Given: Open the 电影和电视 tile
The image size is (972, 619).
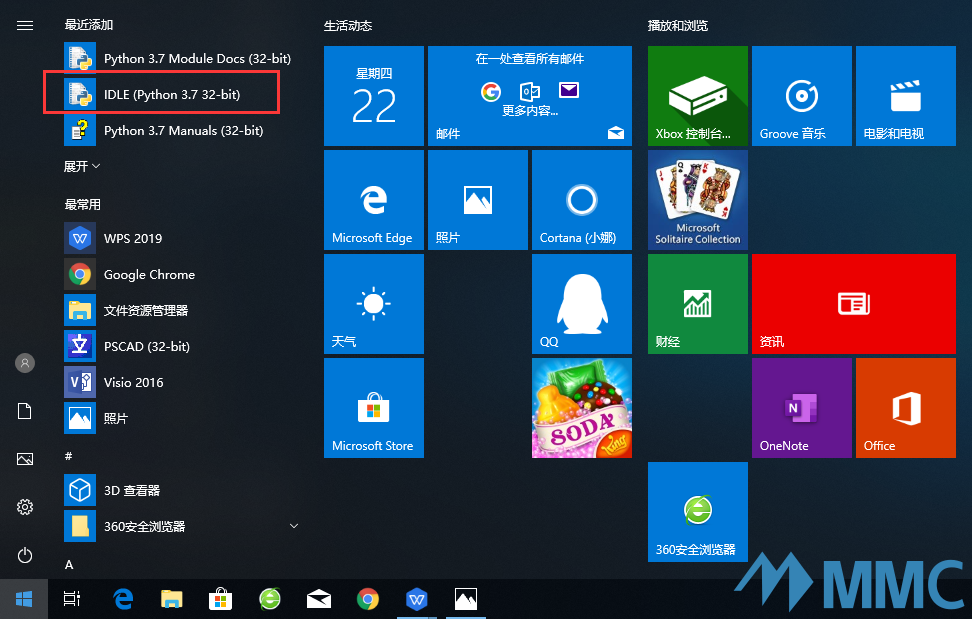Looking at the screenshot, I should click(906, 96).
